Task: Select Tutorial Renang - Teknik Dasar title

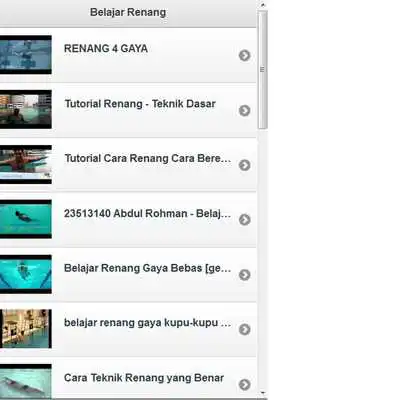Action: coord(140,104)
